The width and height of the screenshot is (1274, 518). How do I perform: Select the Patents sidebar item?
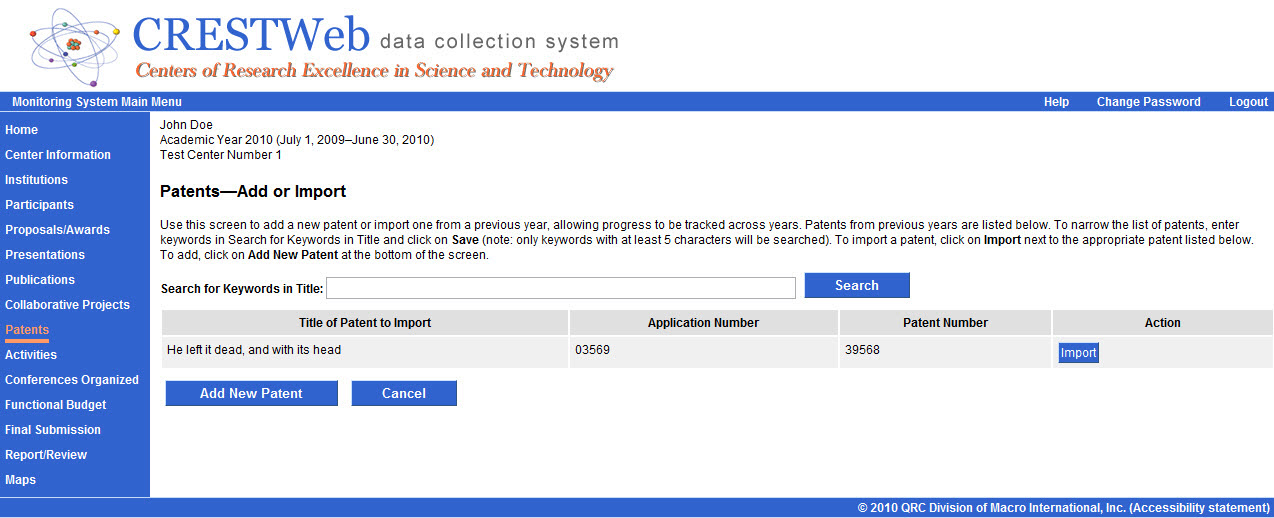point(27,330)
